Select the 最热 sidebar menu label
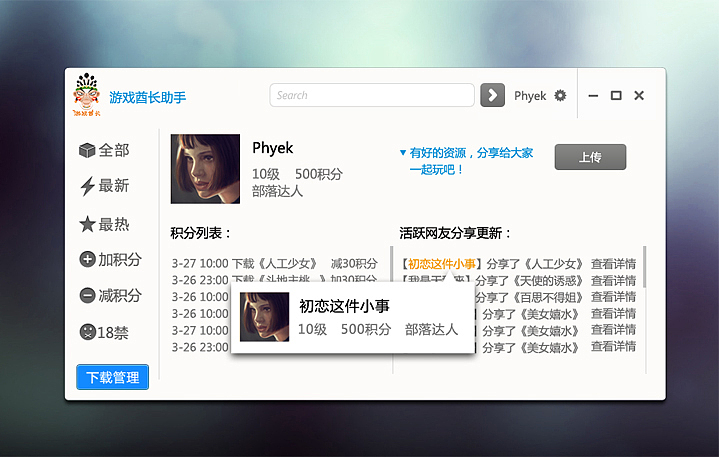This screenshot has height=457, width=719. coord(114,224)
